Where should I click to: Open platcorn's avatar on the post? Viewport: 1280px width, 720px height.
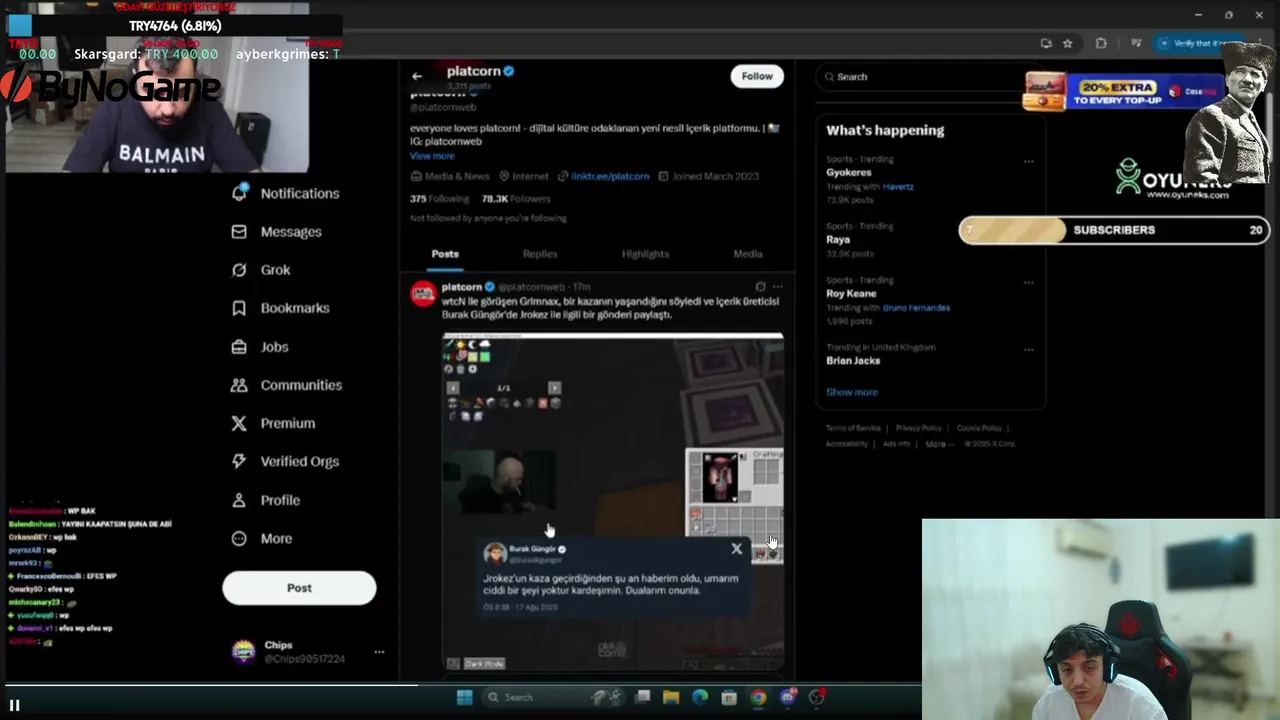423,293
